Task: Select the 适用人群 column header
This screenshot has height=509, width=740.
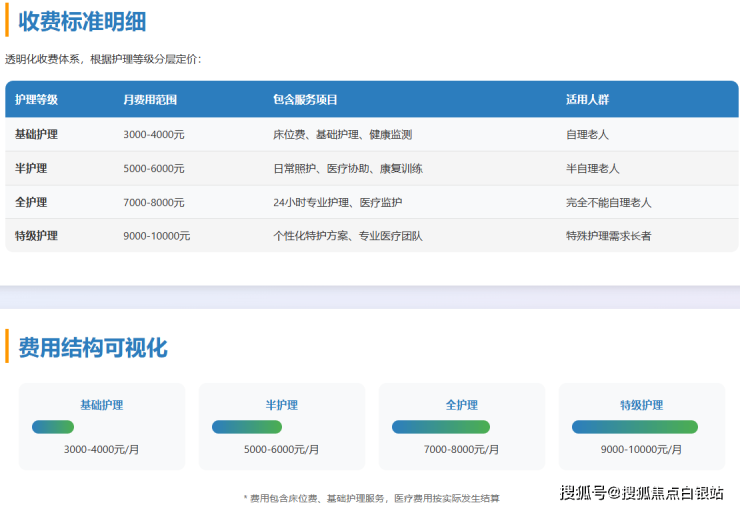Action: point(587,100)
